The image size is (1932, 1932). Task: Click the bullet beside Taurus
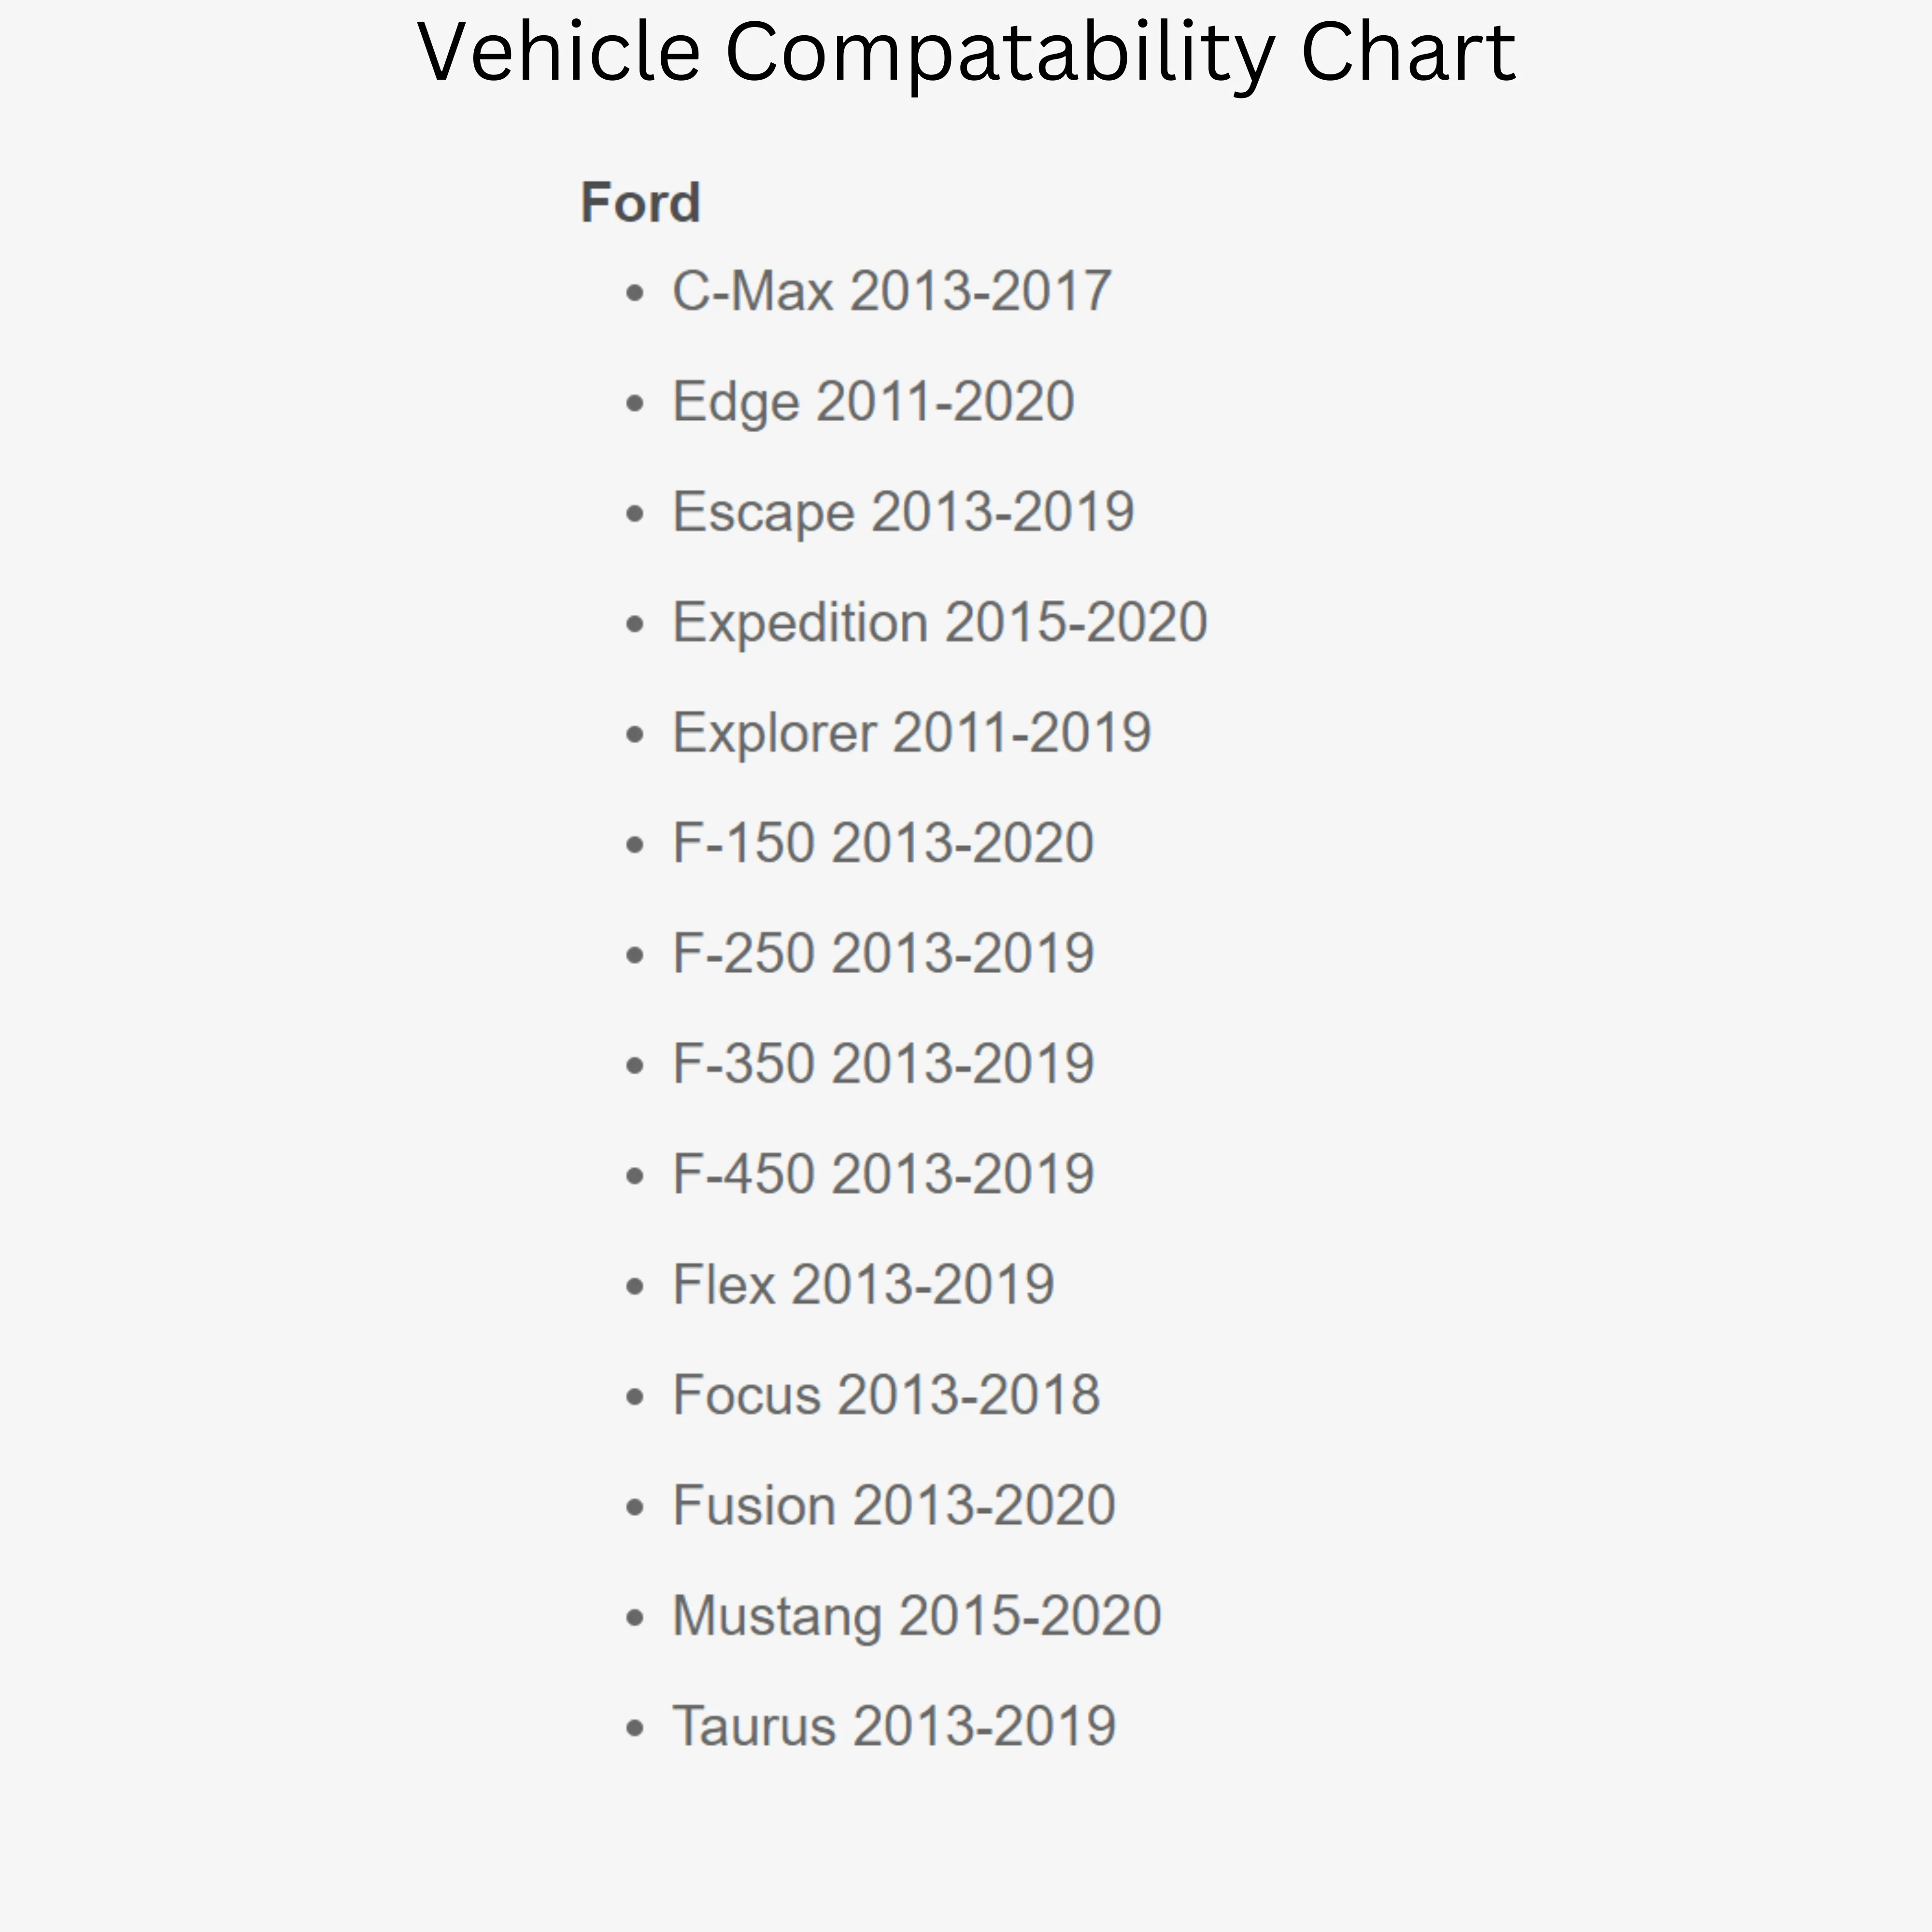pos(635,1728)
